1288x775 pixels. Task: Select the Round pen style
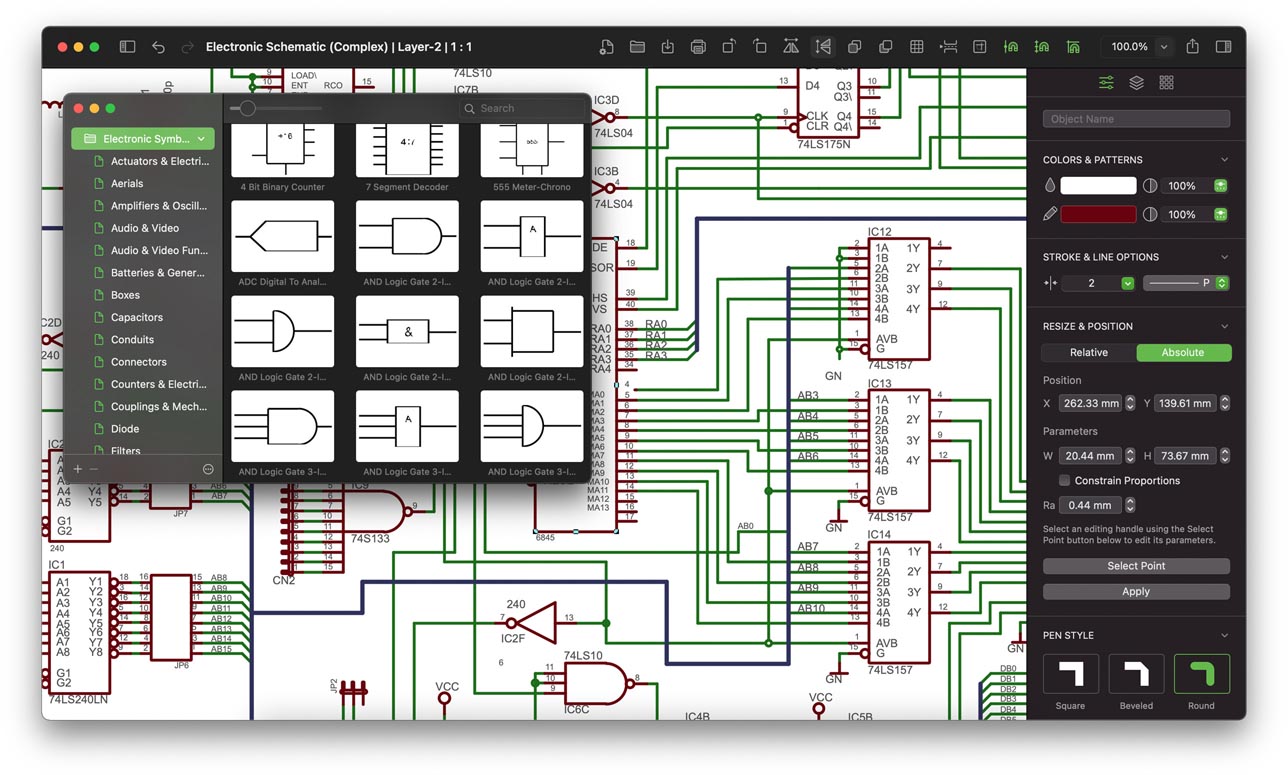tap(1200, 674)
